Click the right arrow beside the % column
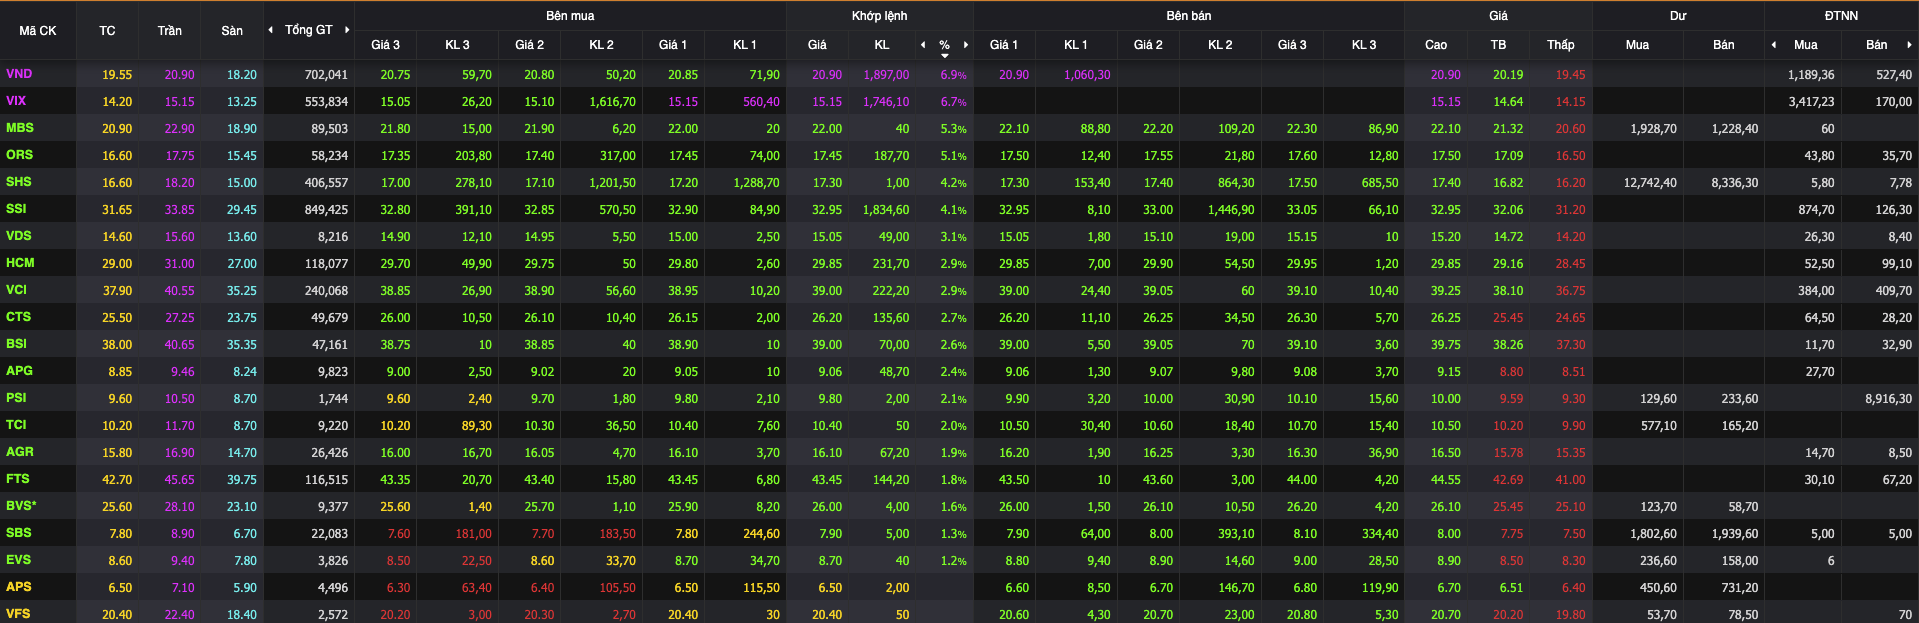Viewport: 1919px width, 623px height. 966,45
